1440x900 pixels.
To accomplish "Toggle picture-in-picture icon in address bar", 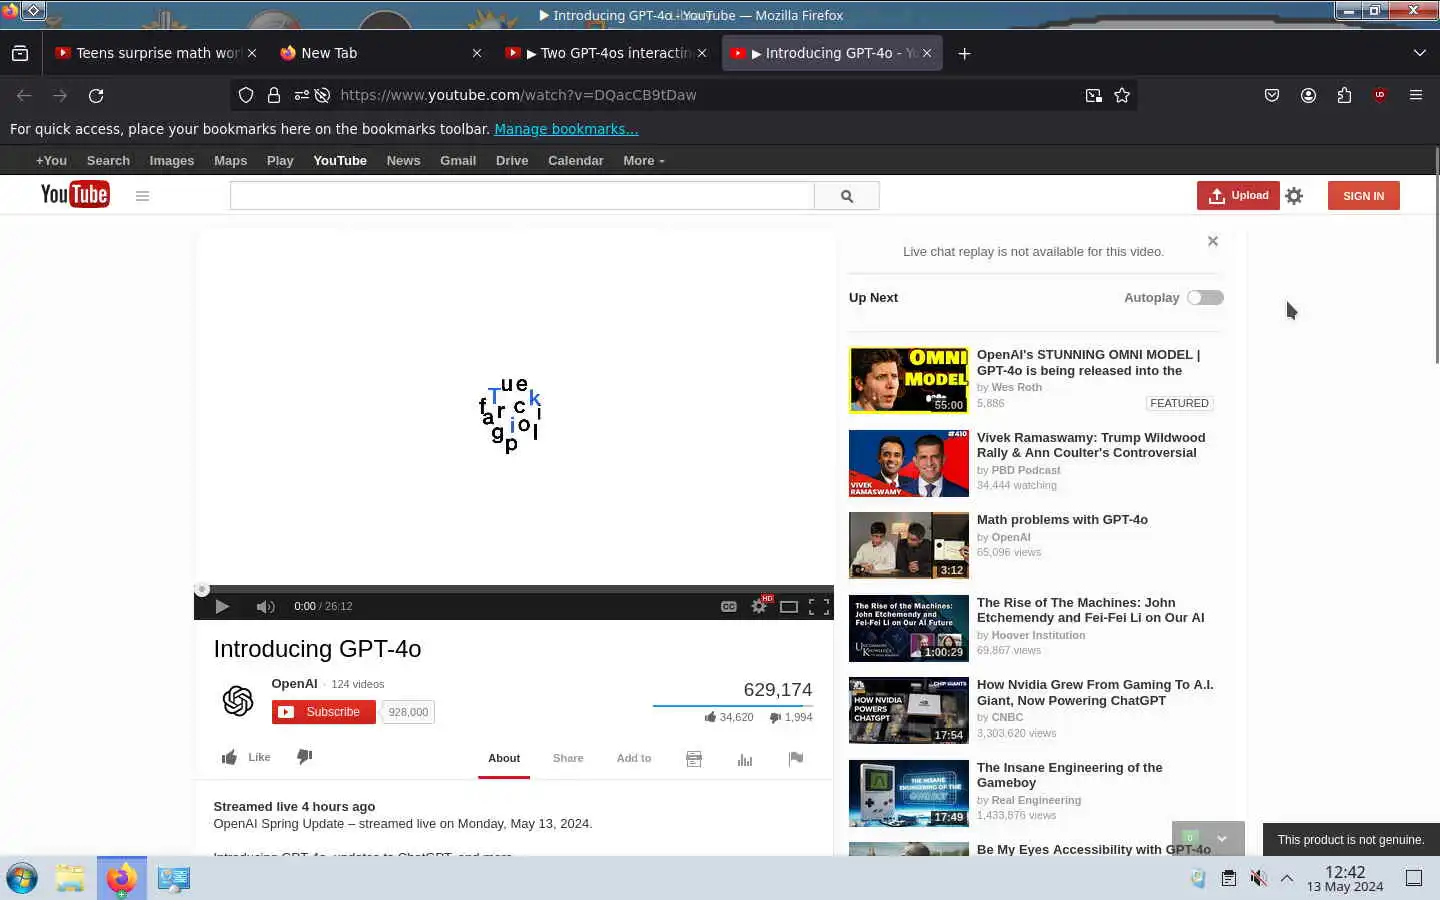I will point(1094,95).
